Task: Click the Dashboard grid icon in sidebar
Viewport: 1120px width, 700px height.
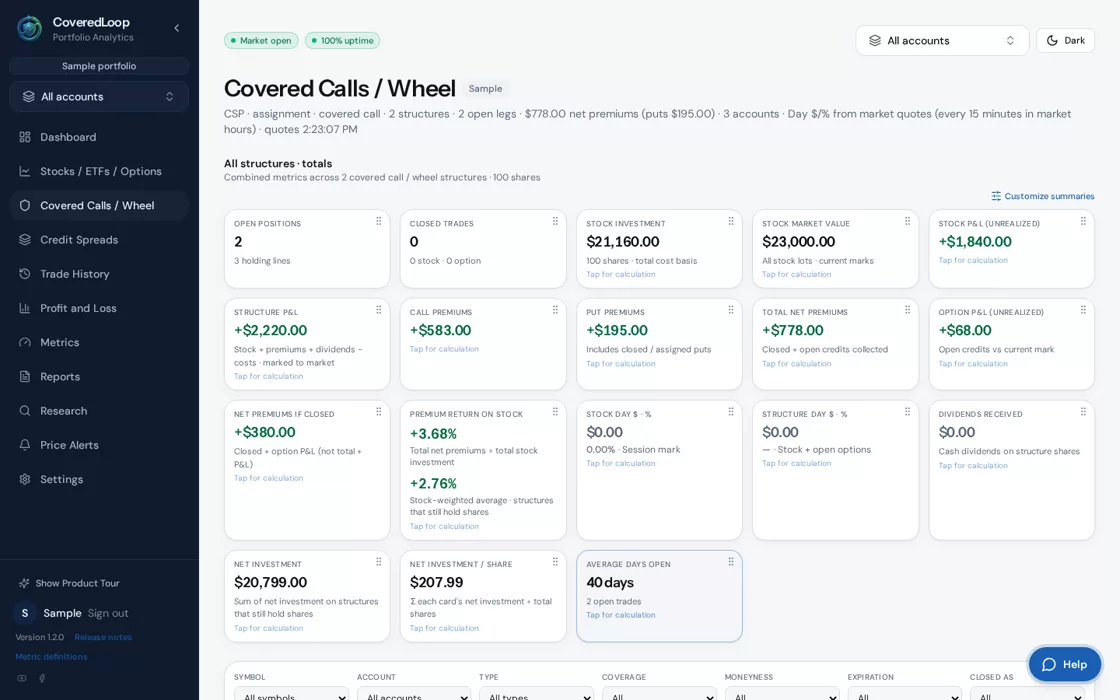Action: tap(25, 137)
